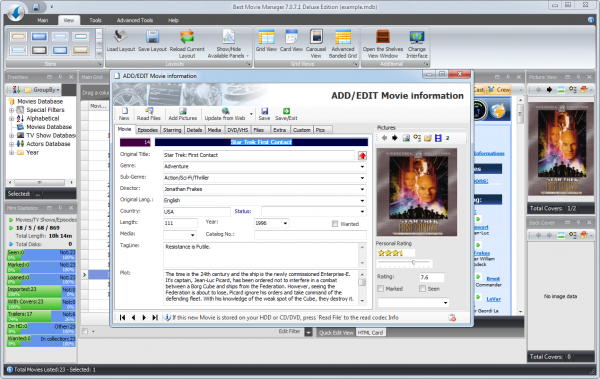600x379 pixels.
Task: Open the Tools ribbon tab
Action: point(95,20)
